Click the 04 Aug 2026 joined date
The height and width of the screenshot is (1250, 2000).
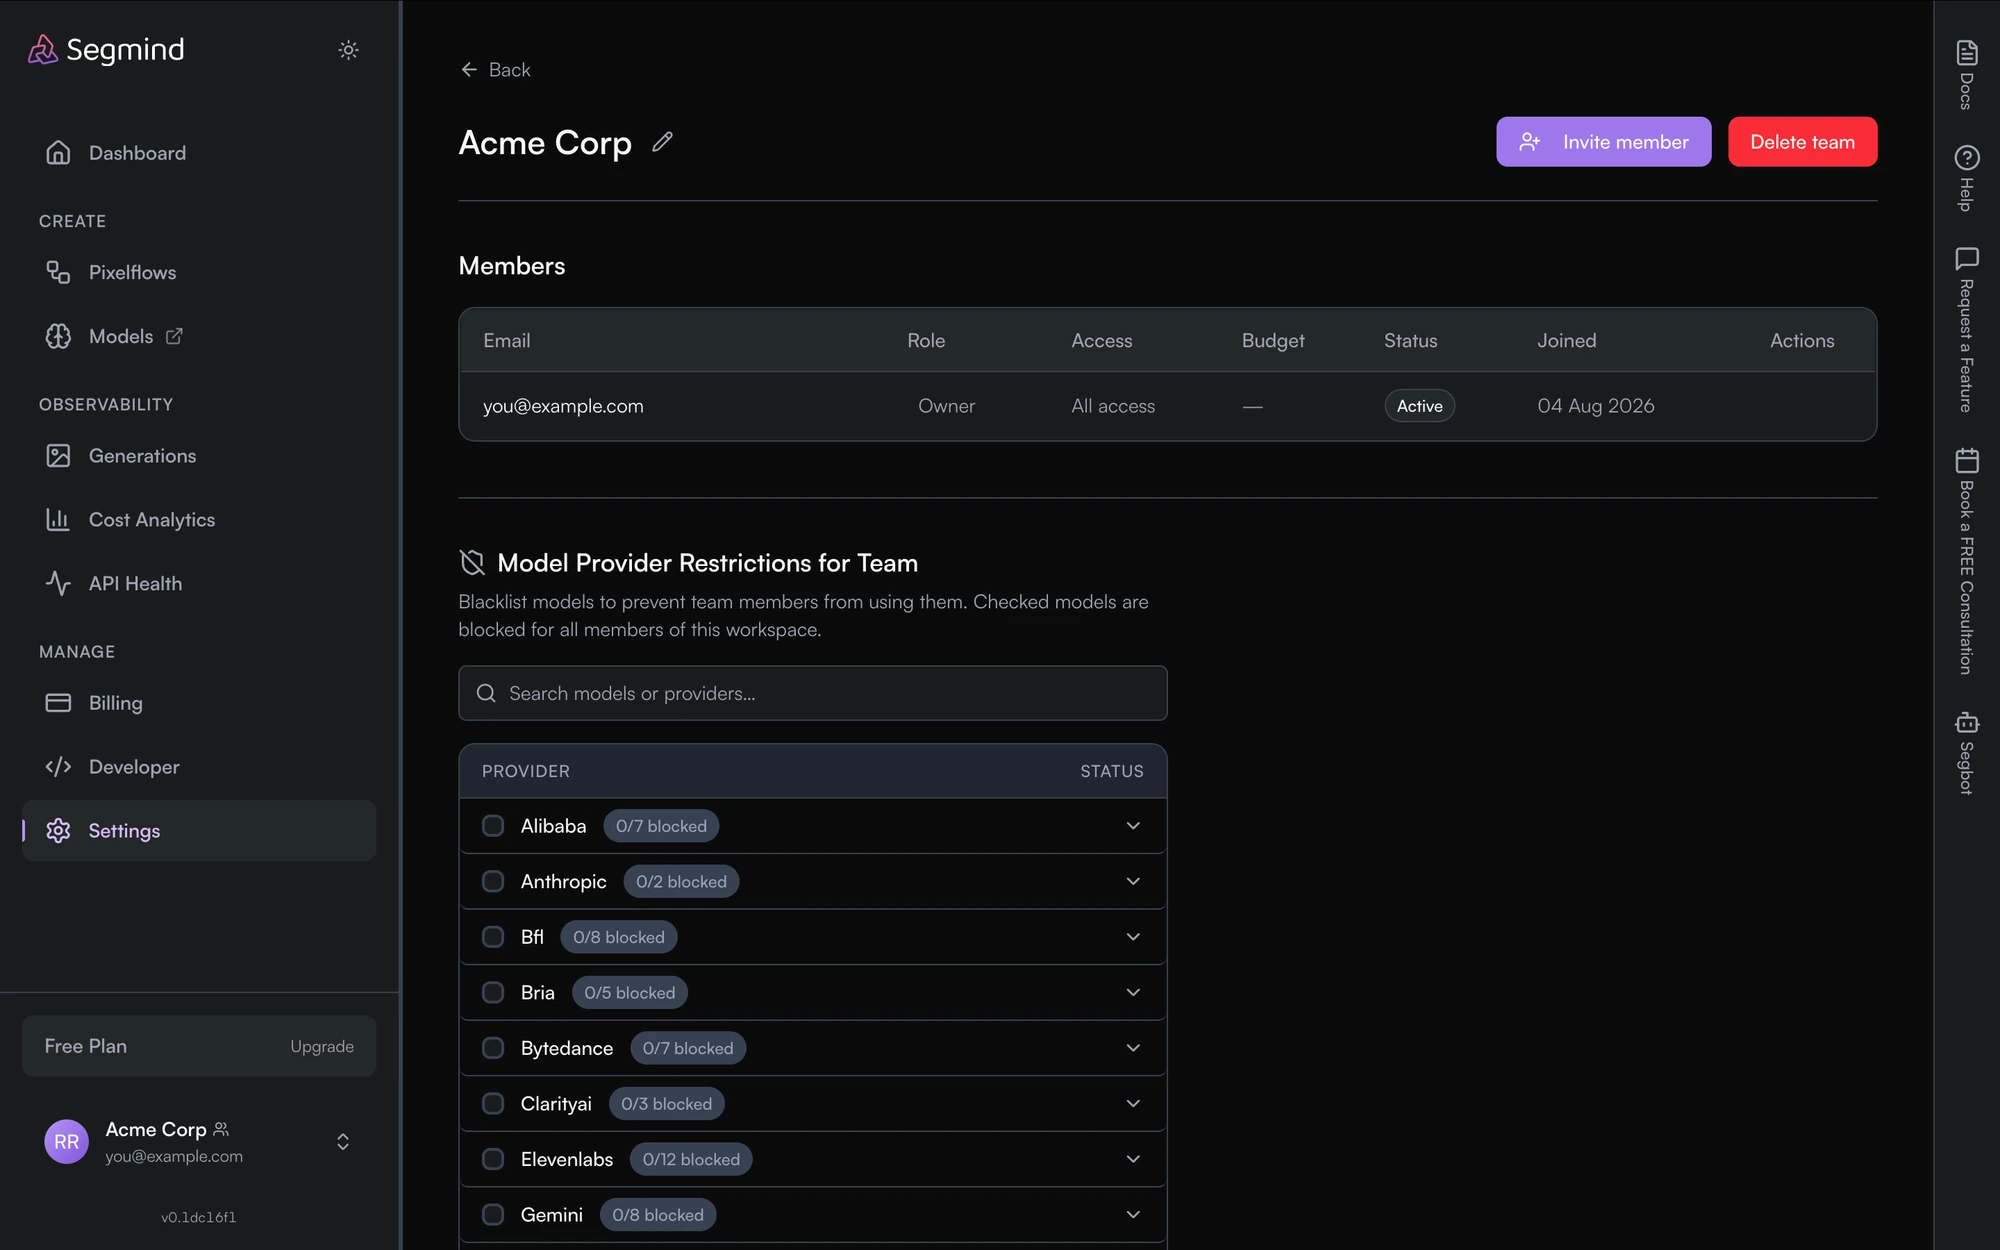tap(1595, 406)
